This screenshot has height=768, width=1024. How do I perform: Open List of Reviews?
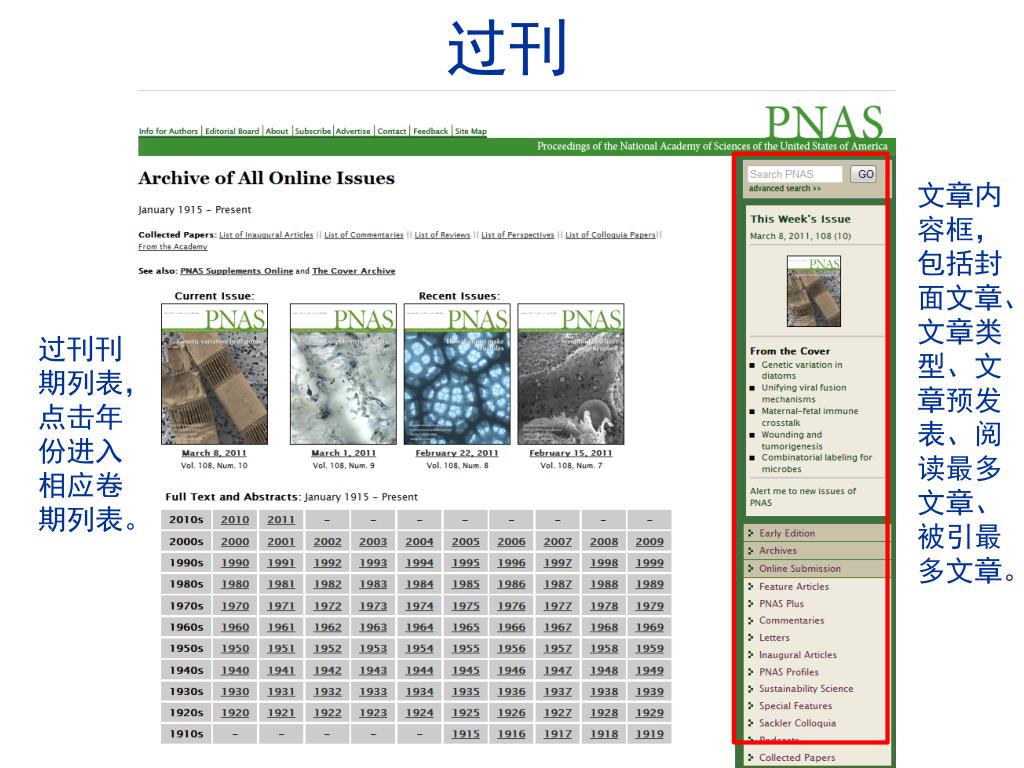pyautogui.click(x=442, y=235)
